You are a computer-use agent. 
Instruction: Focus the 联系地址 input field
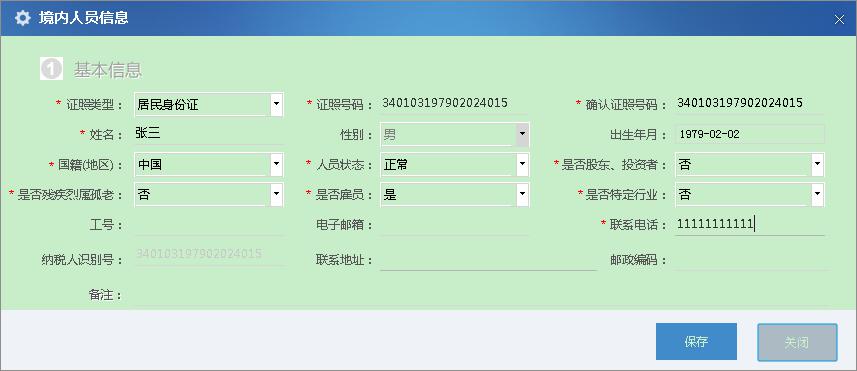coord(488,260)
